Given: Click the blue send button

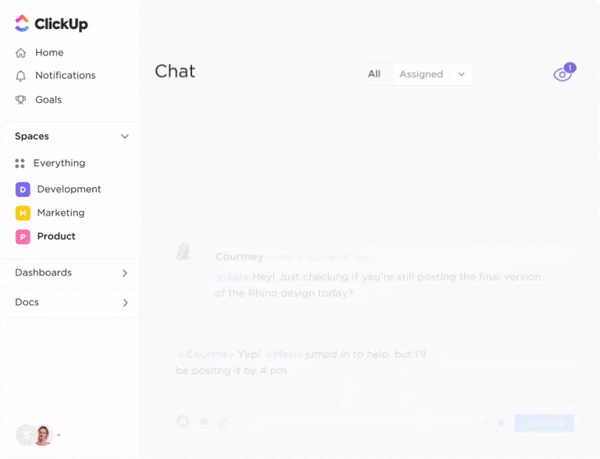Looking at the screenshot, I should tap(544, 423).
